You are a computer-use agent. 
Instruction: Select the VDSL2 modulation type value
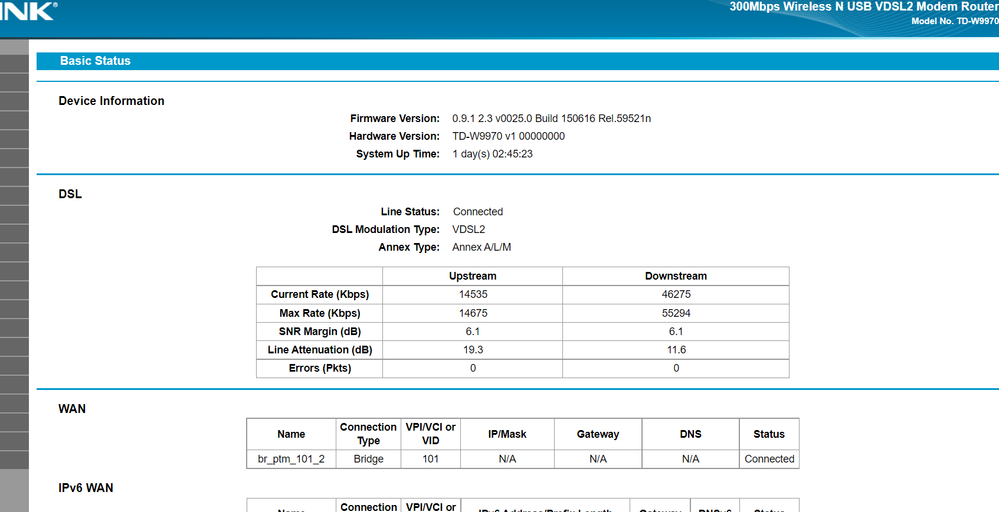pos(468,230)
